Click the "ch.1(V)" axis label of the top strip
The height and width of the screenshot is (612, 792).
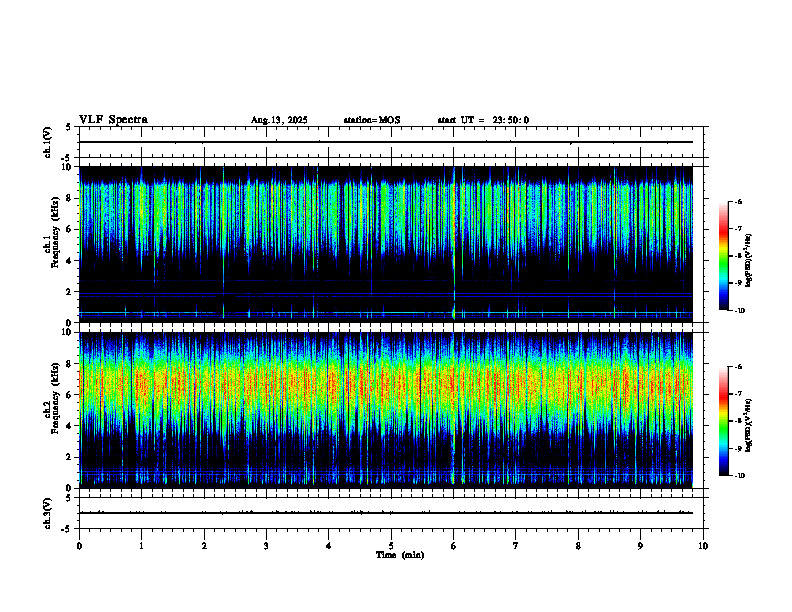(x=47, y=142)
